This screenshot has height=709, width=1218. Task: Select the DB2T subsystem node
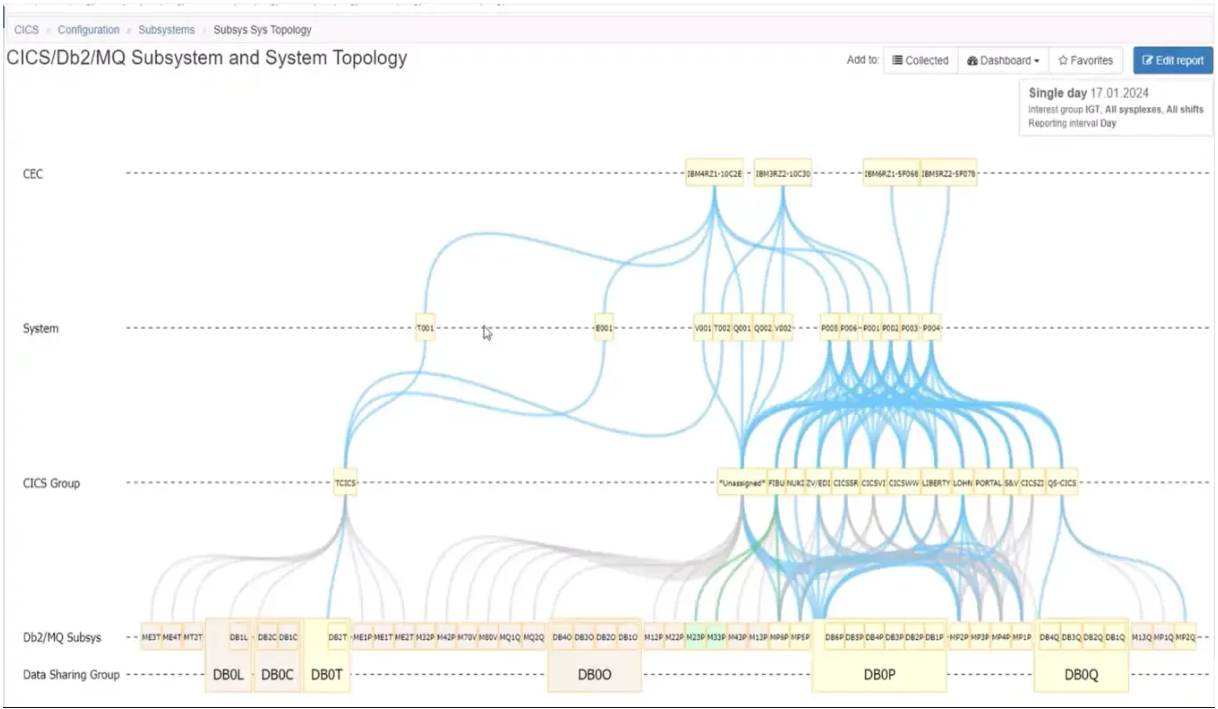point(338,637)
